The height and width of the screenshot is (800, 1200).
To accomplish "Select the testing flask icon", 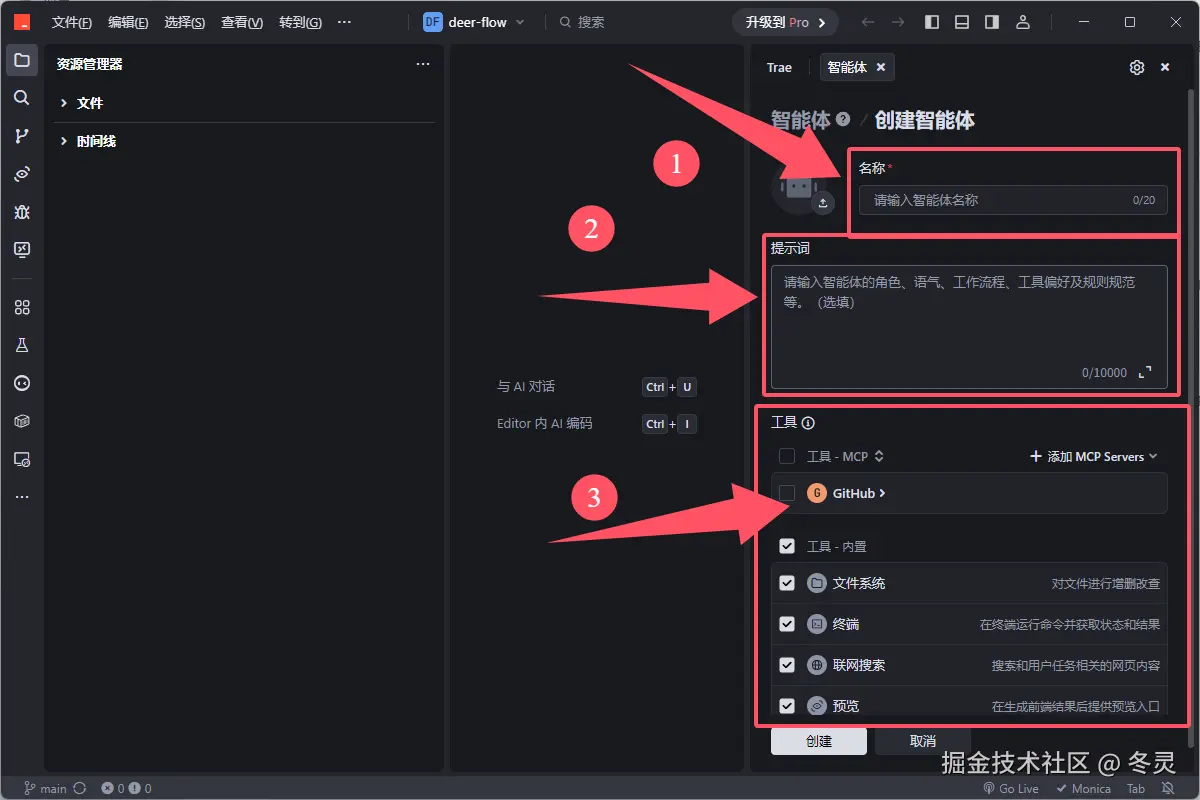I will tap(22, 345).
